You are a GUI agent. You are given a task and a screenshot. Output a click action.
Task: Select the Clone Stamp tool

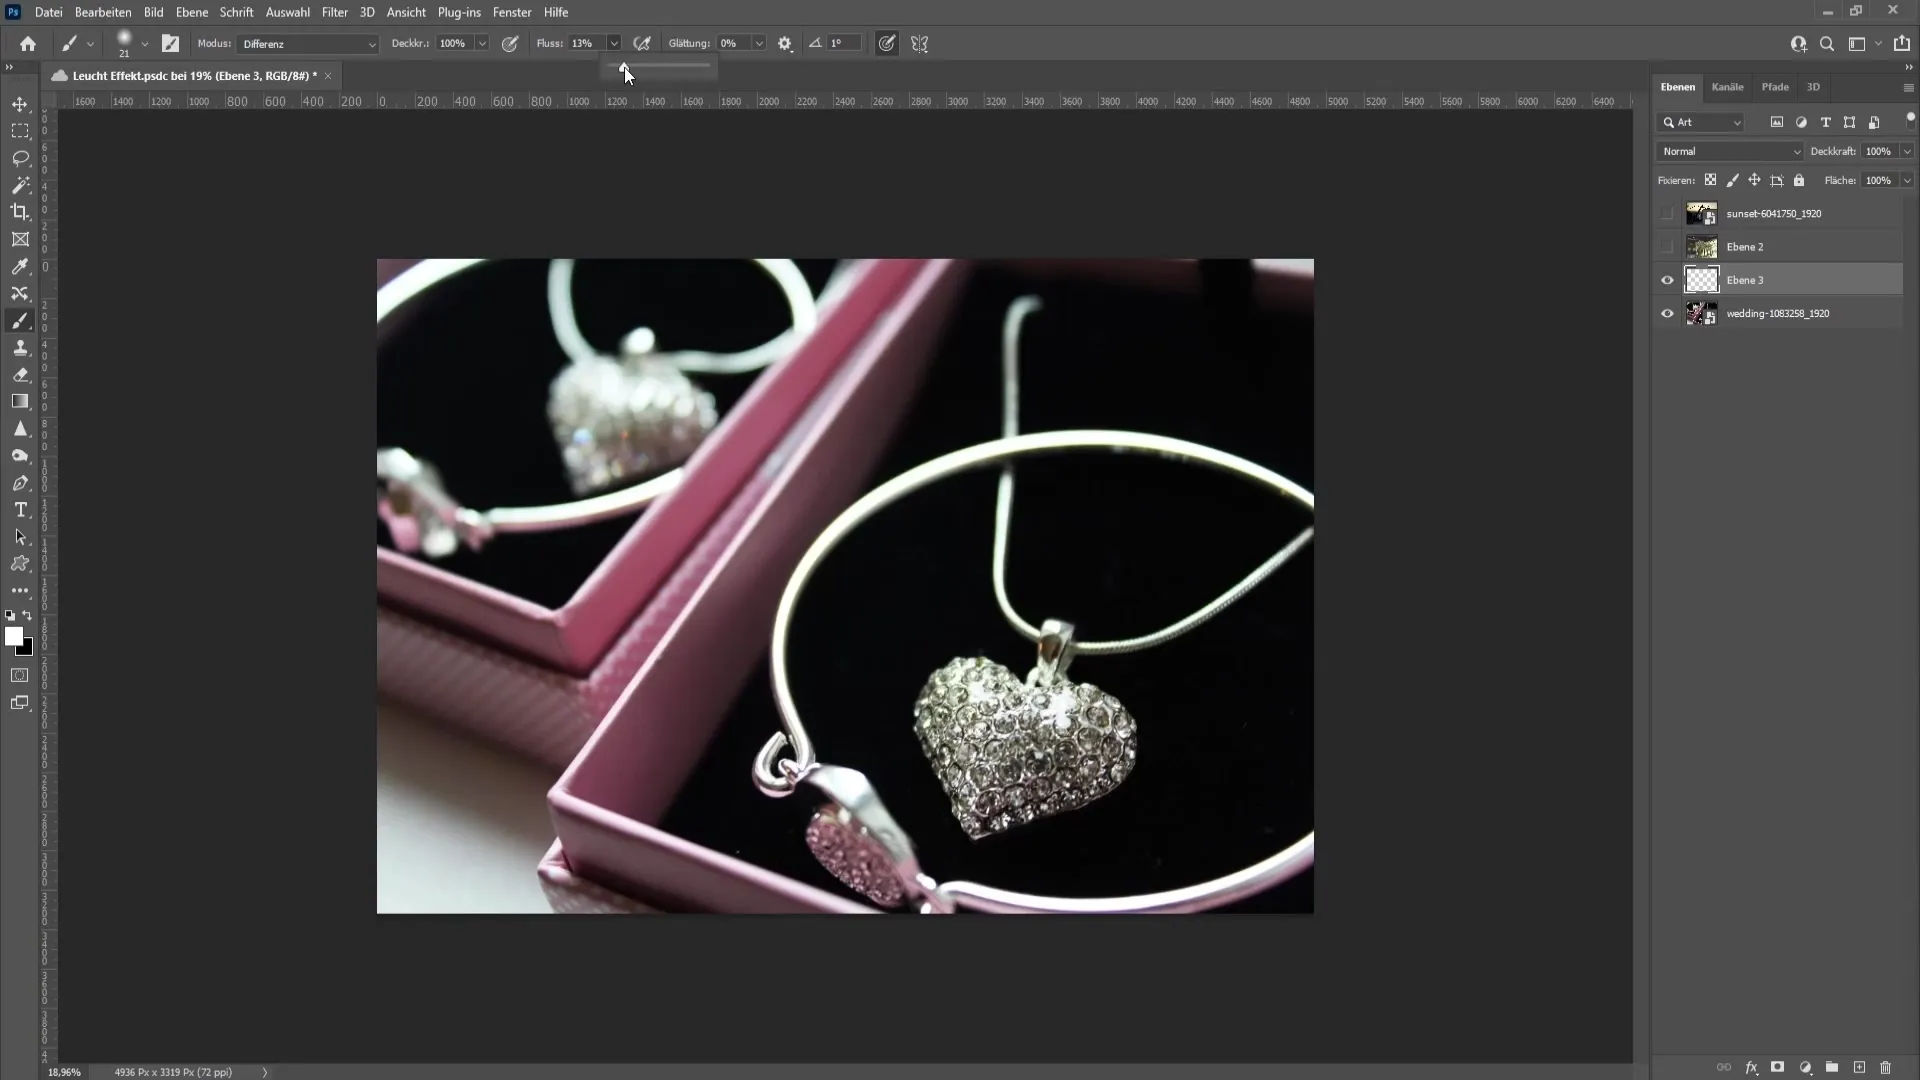[20, 347]
